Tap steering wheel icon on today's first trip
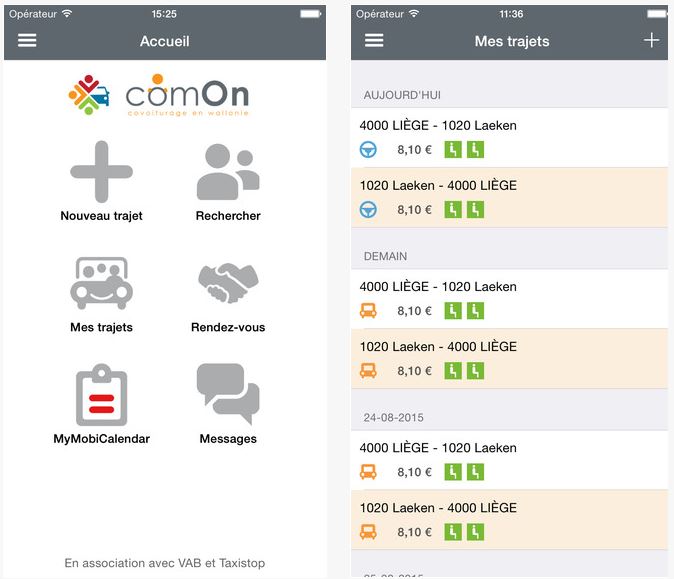Image resolution: width=674 pixels, height=579 pixels. (x=368, y=150)
